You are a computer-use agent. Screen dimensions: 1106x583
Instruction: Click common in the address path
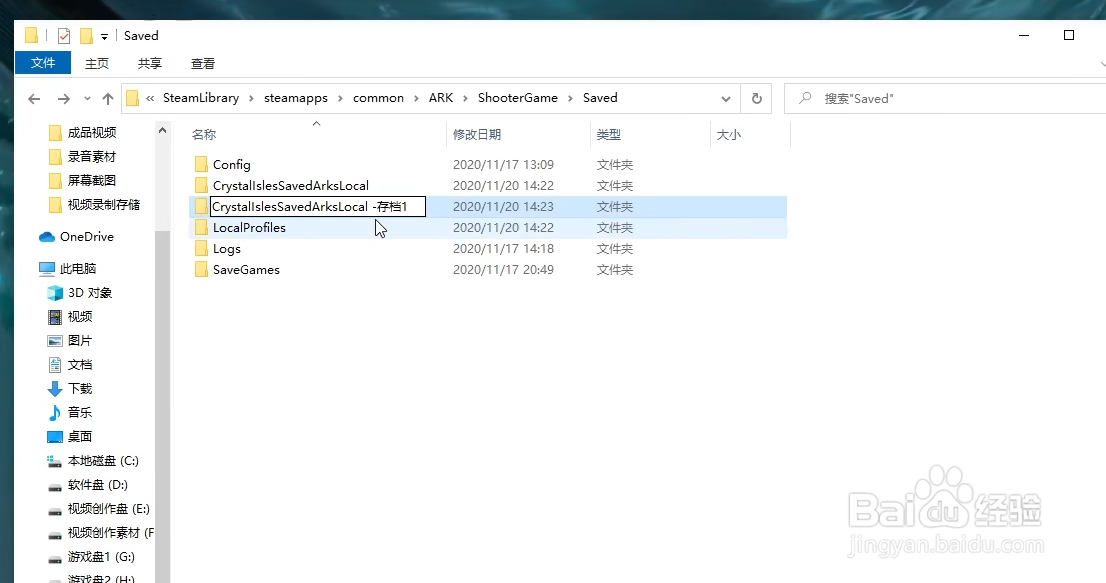pos(378,98)
